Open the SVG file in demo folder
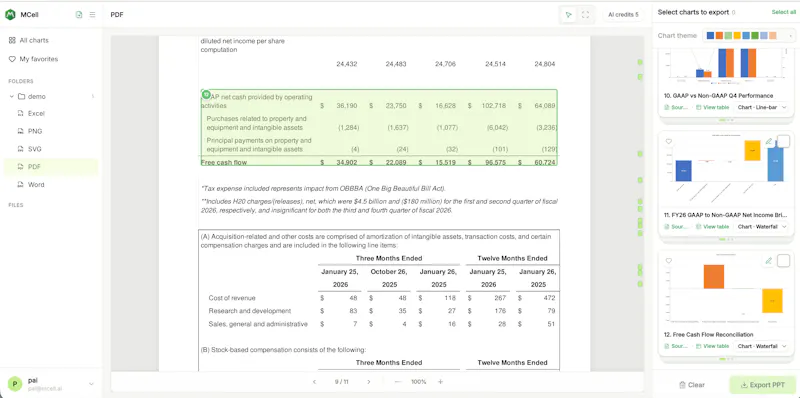The image size is (800, 398). 35,149
